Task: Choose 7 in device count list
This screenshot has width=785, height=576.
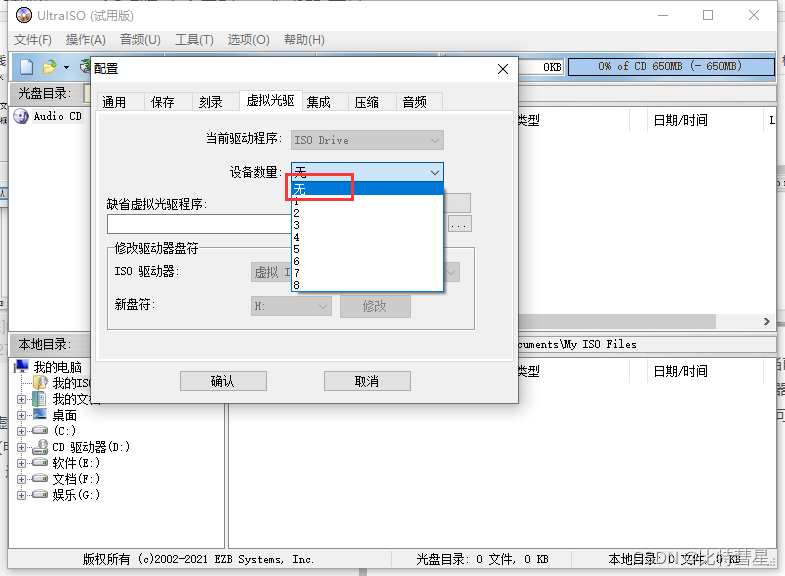Action: click(367, 273)
